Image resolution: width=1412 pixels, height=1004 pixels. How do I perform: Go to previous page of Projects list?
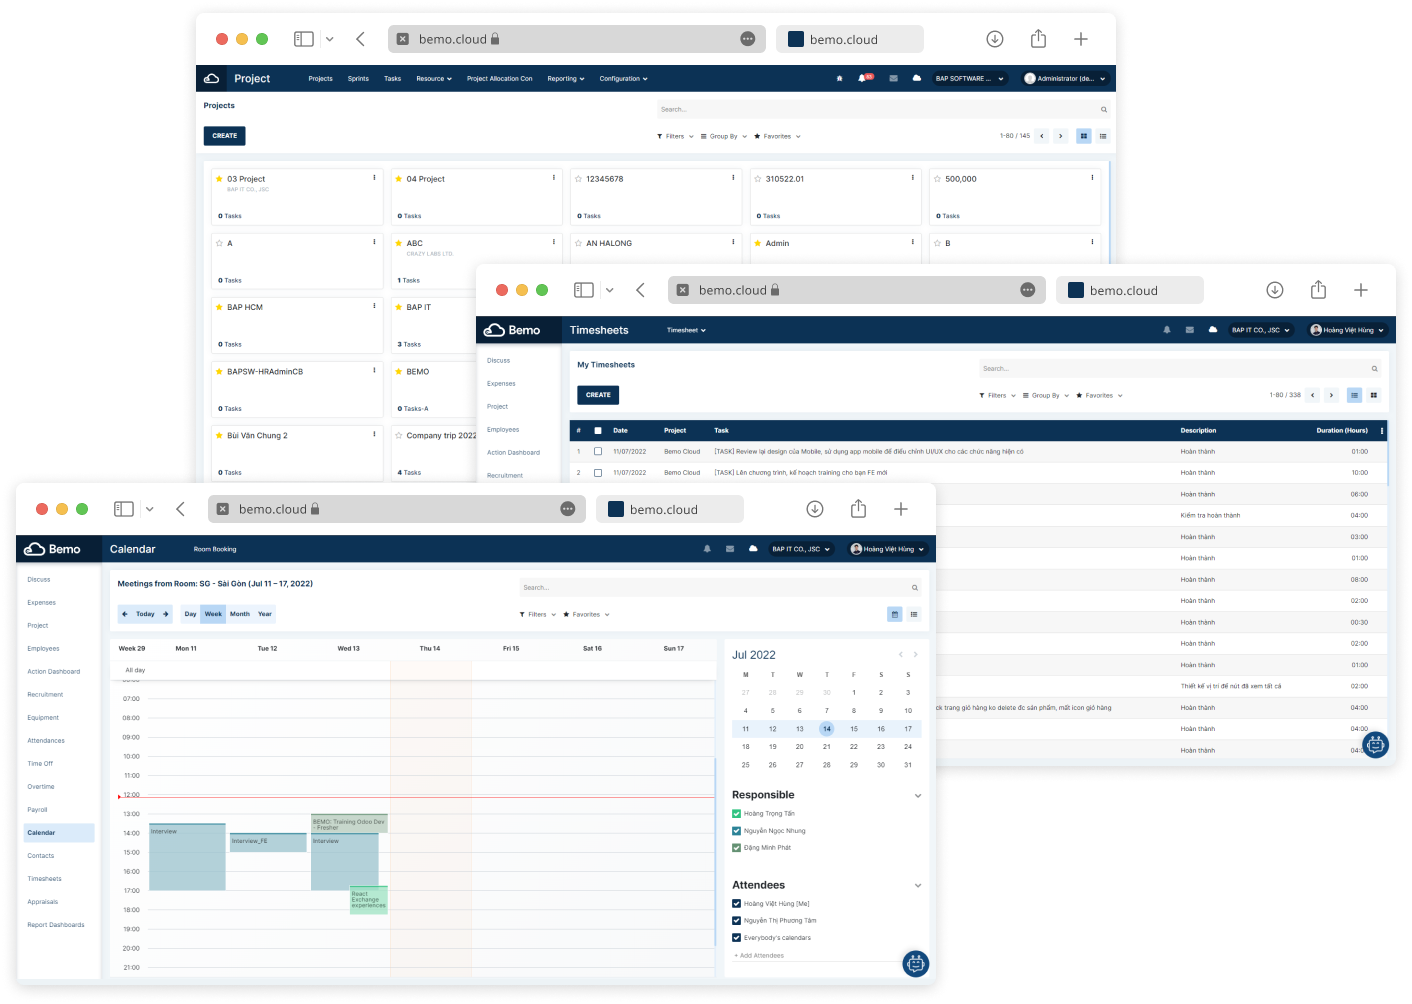(1041, 136)
